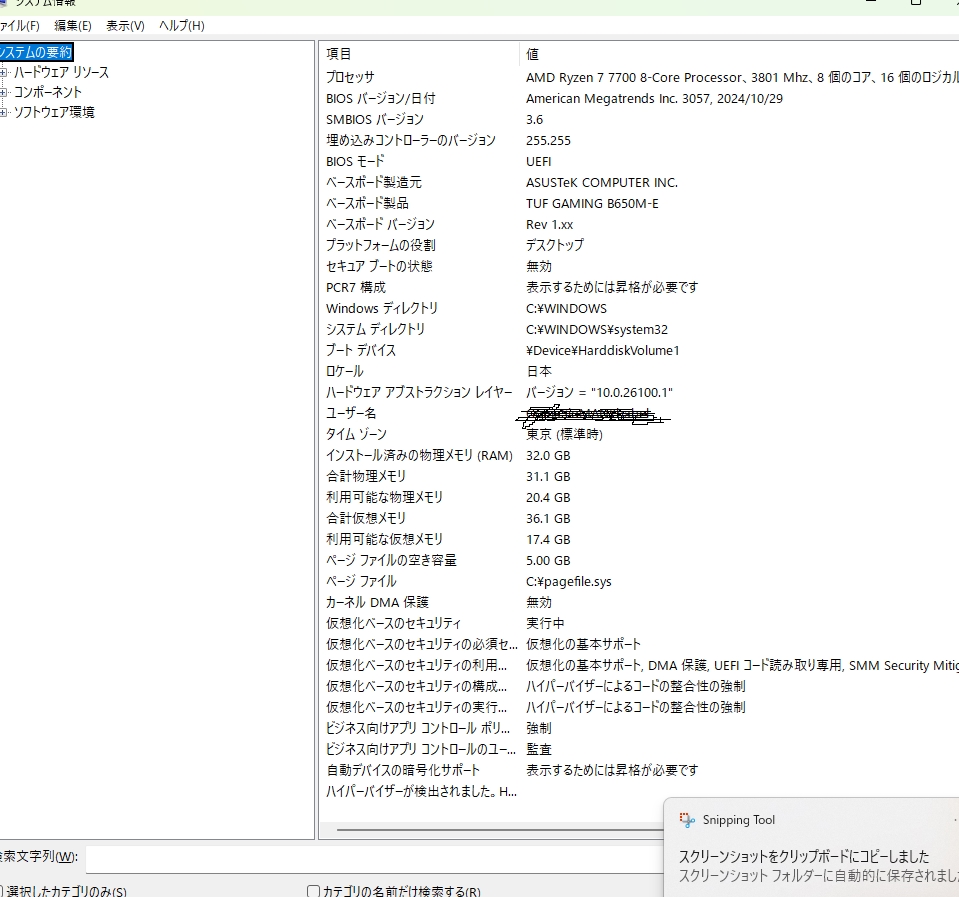The image size is (959, 897).
Task: Open the 表示(V) menu
Action: (x=125, y=26)
